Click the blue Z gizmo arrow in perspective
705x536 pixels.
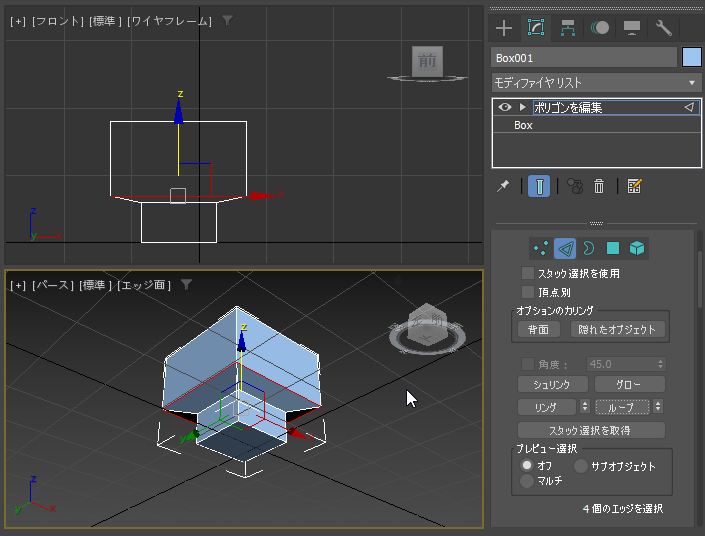[x=241, y=342]
